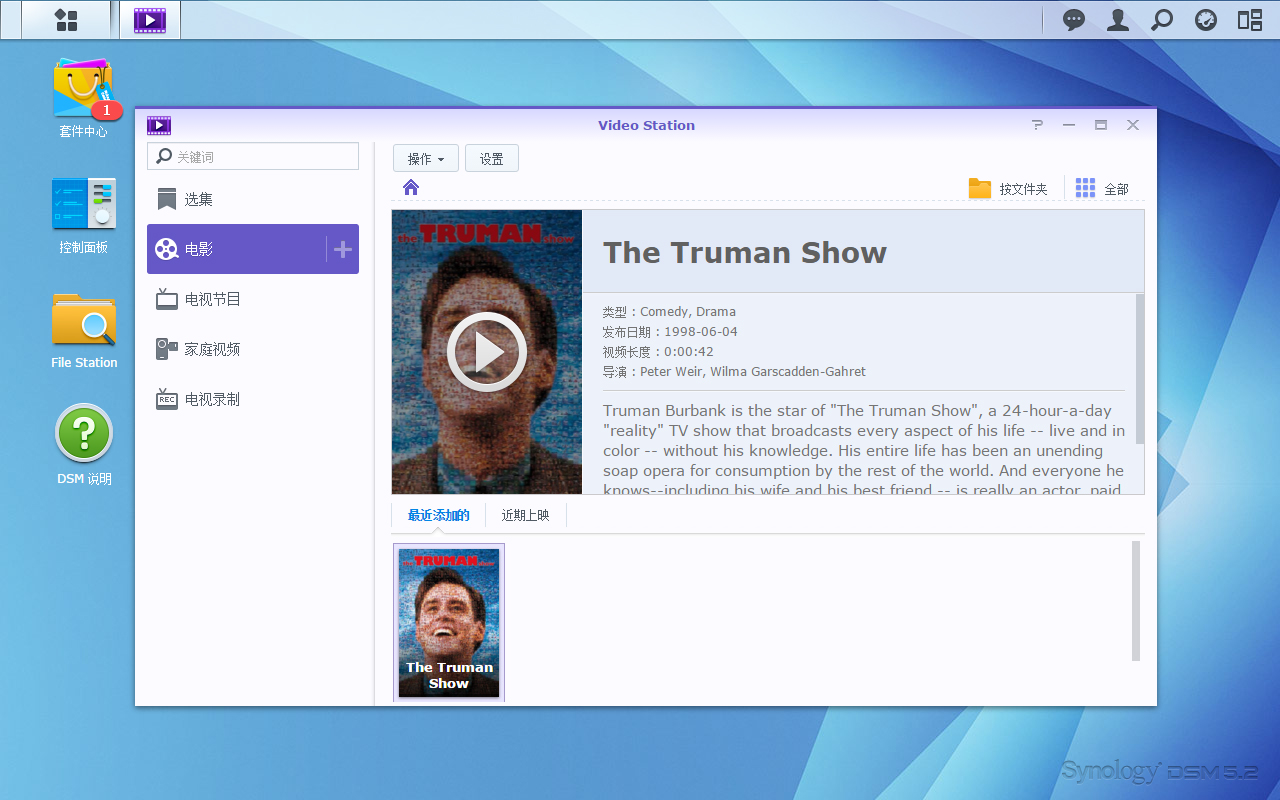Click the taskbar search magnifier icon
Image resolution: width=1280 pixels, height=800 pixels.
[1162, 20]
